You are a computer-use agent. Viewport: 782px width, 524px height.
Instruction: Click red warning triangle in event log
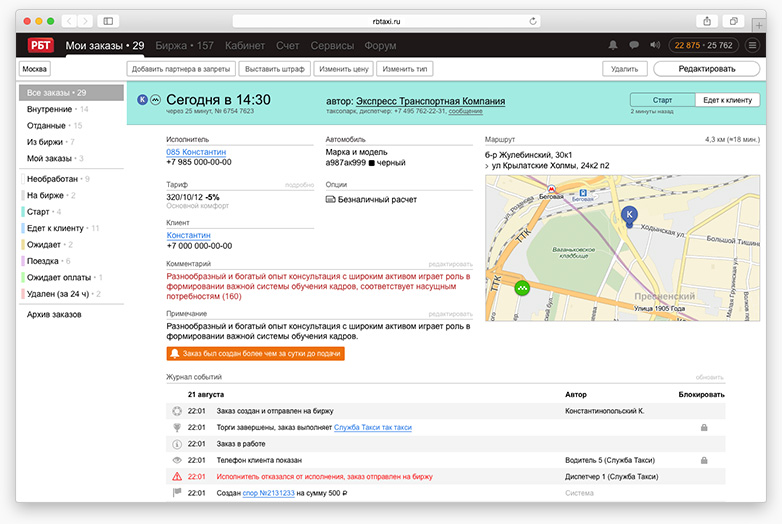pos(177,477)
